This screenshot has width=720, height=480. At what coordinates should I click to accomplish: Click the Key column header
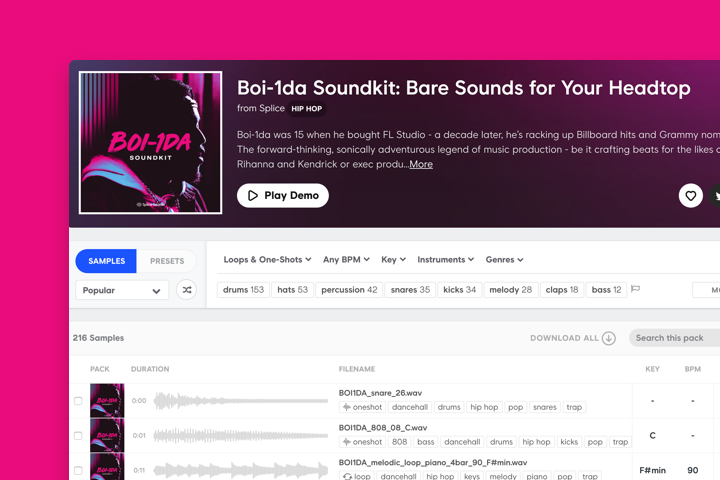pos(652,369)
